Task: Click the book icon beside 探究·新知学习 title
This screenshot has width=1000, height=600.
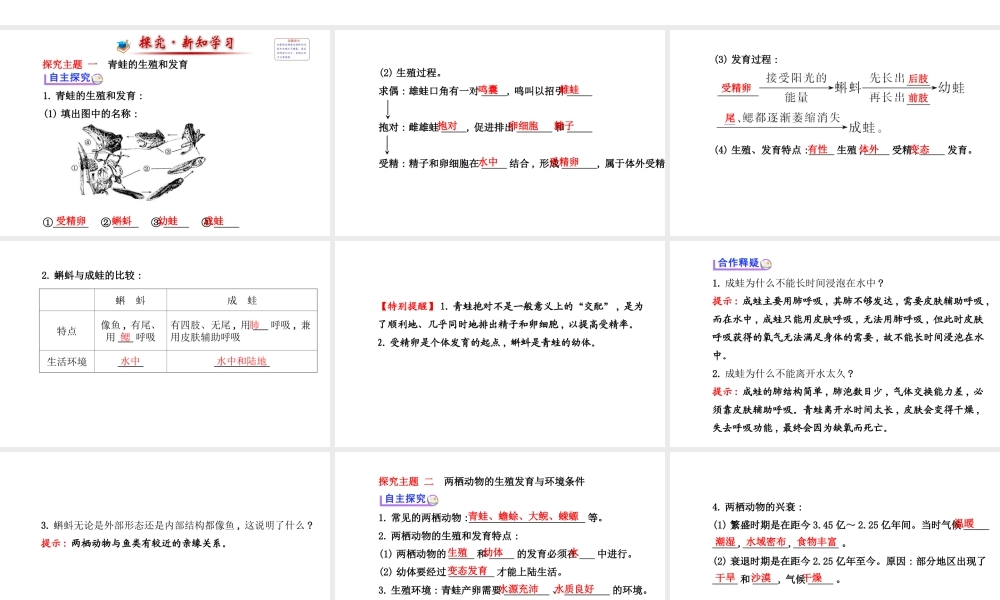Action: [x=124, y=45]
